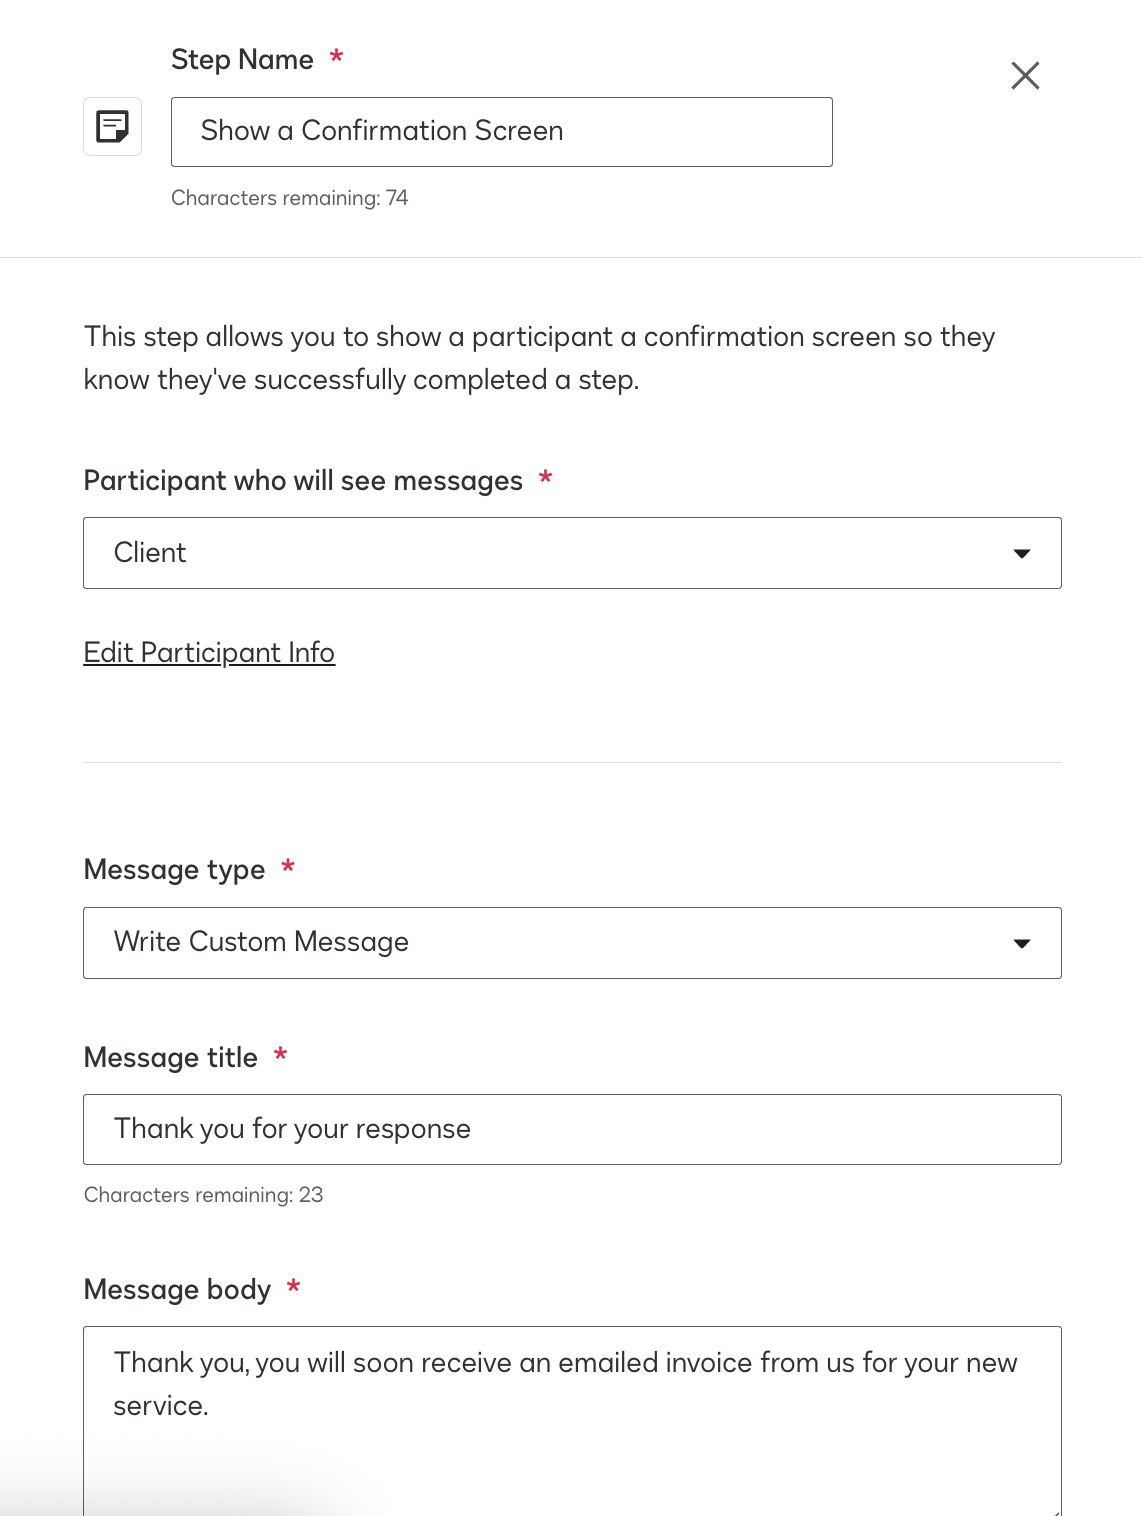Close the step editor panel
This screenshot has height=1516, width=1142.
(x=1025, y=76)
